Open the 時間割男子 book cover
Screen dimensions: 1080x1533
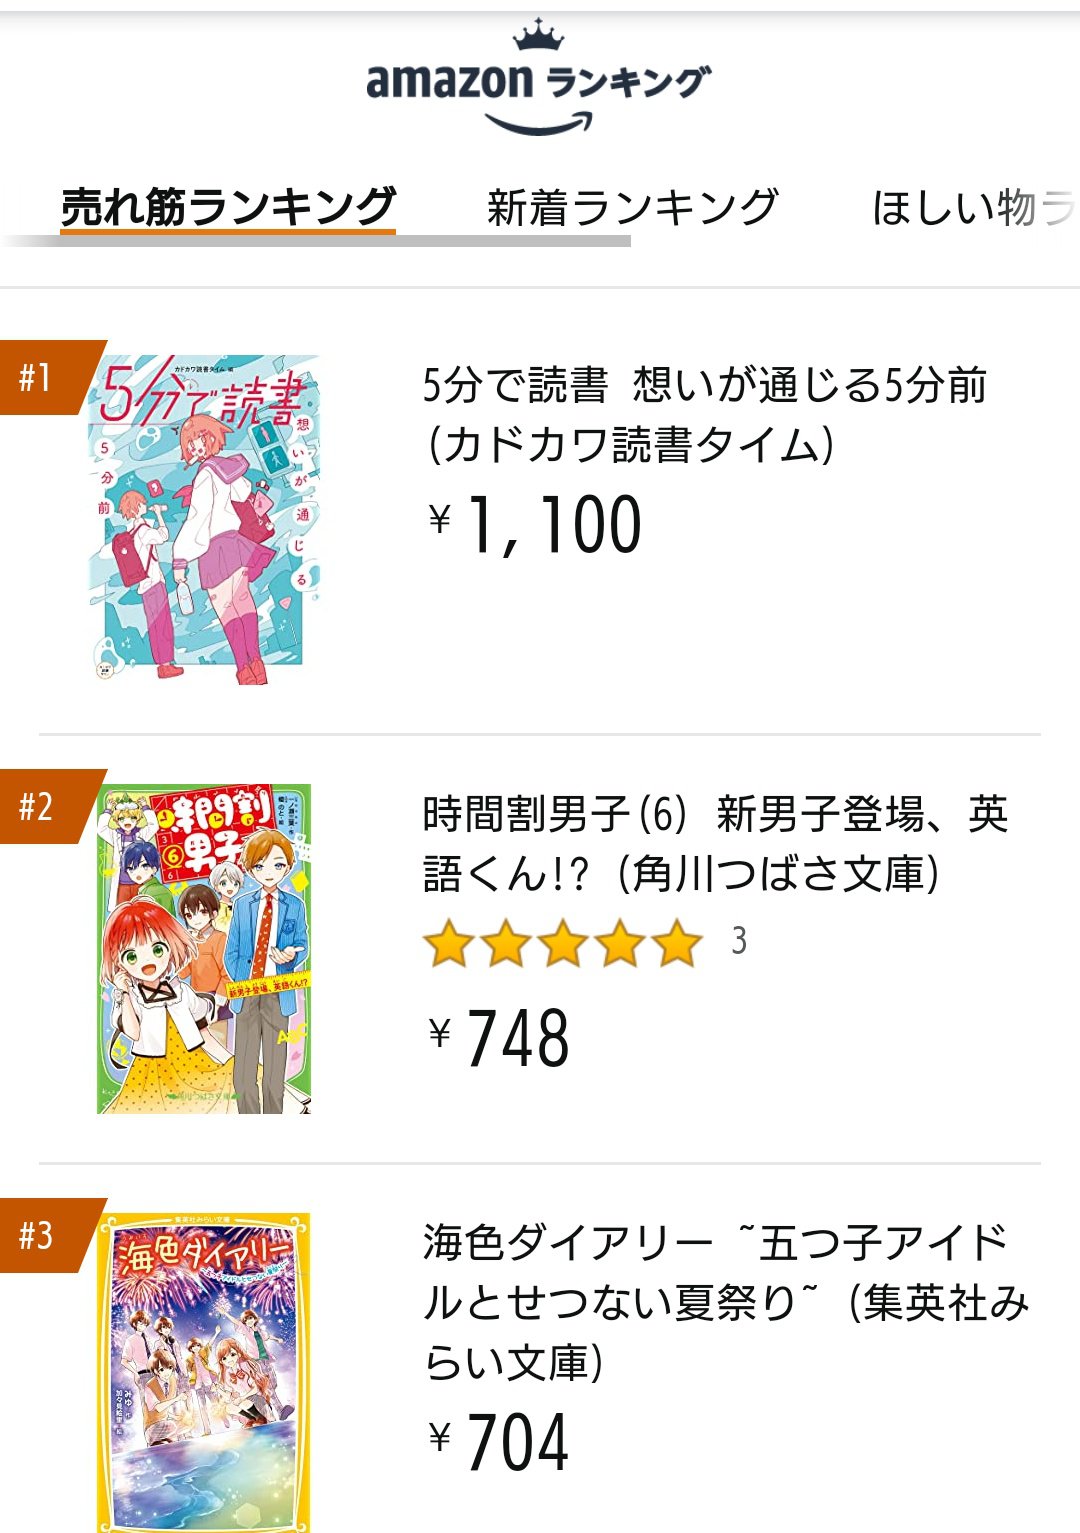[204, 948]
